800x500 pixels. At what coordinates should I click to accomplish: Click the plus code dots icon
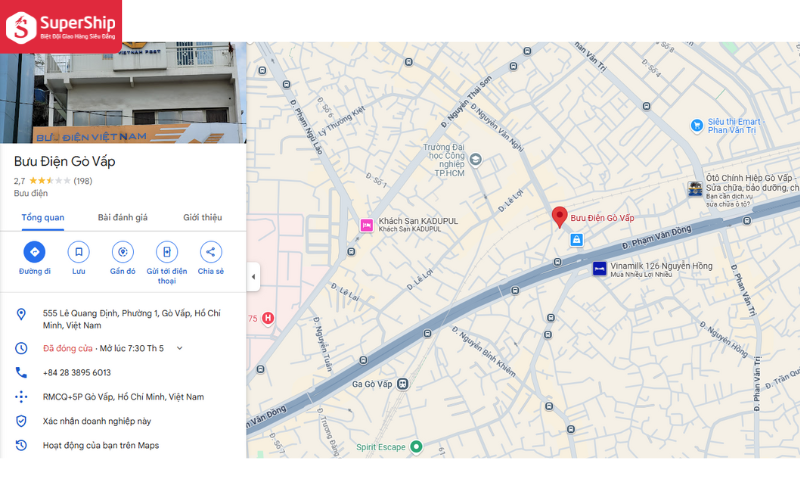pyautogui.click(x=21, y=397)
